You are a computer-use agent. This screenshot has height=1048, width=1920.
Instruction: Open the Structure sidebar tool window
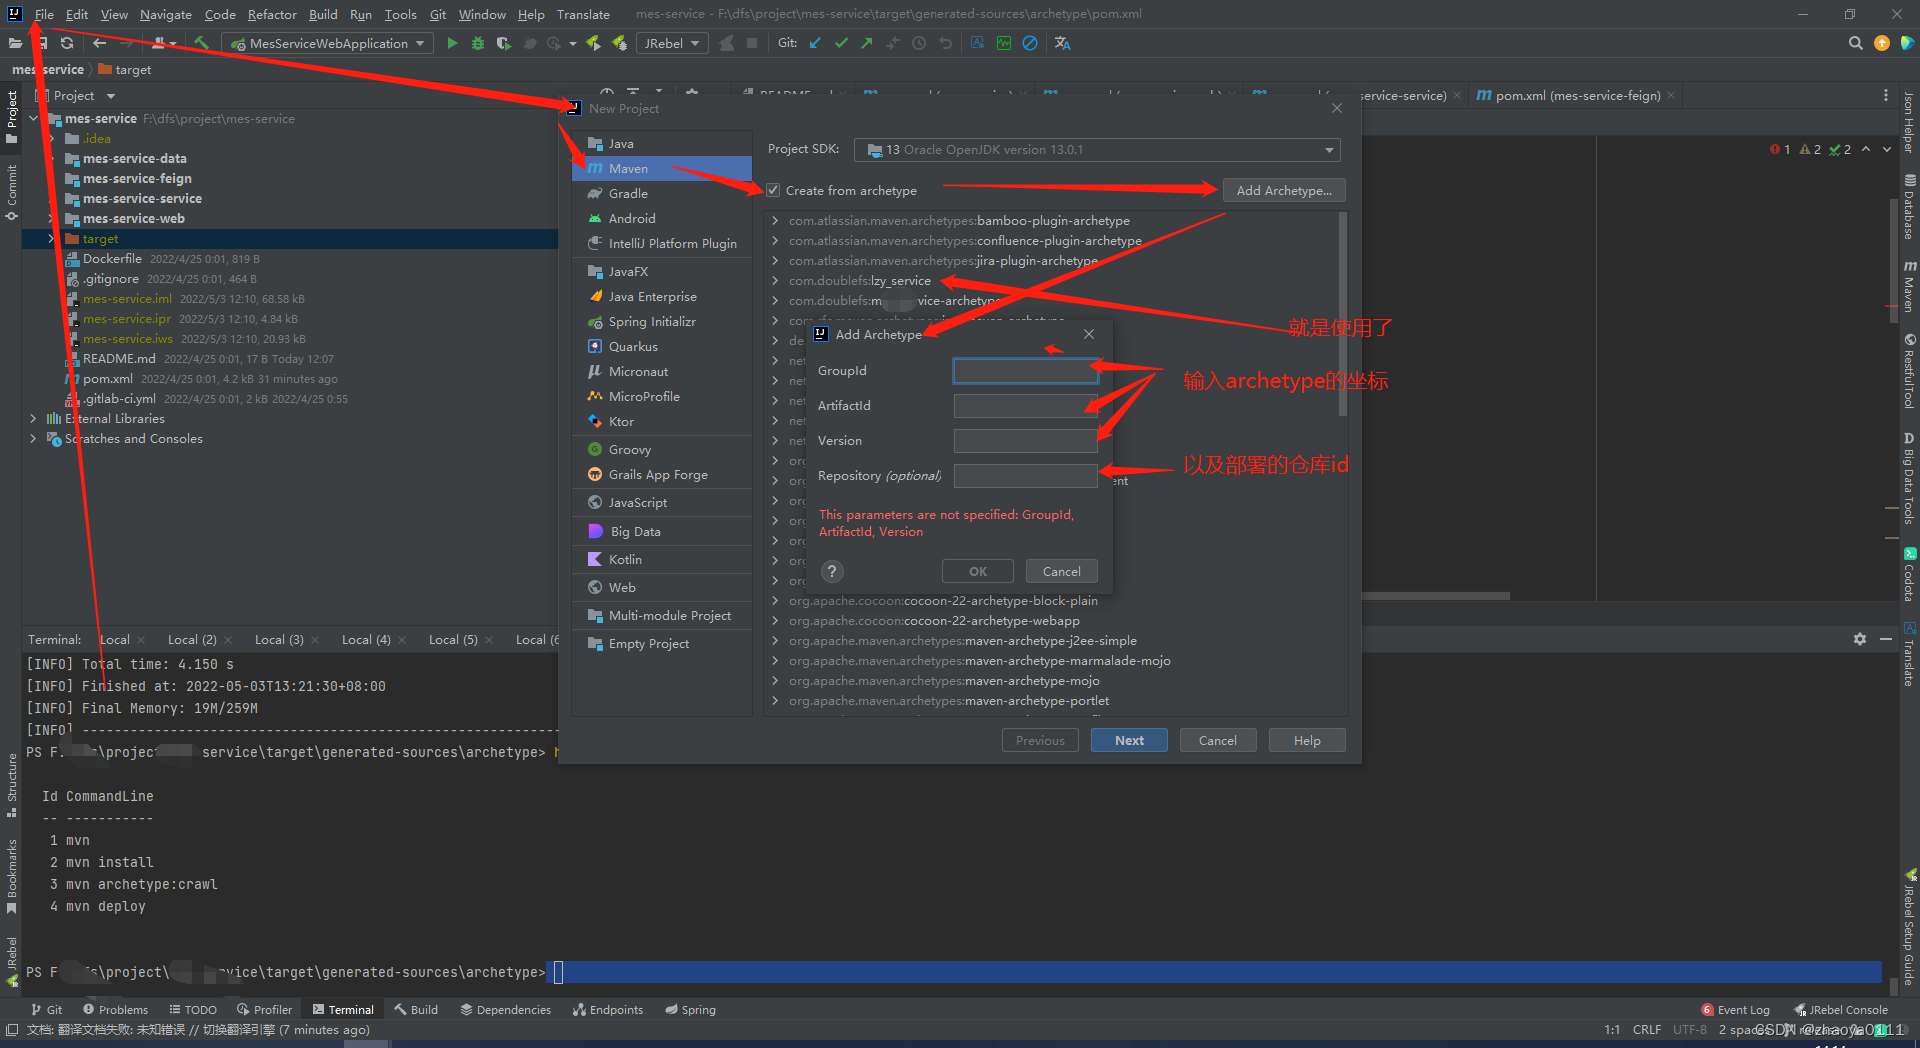pos(12,784)
